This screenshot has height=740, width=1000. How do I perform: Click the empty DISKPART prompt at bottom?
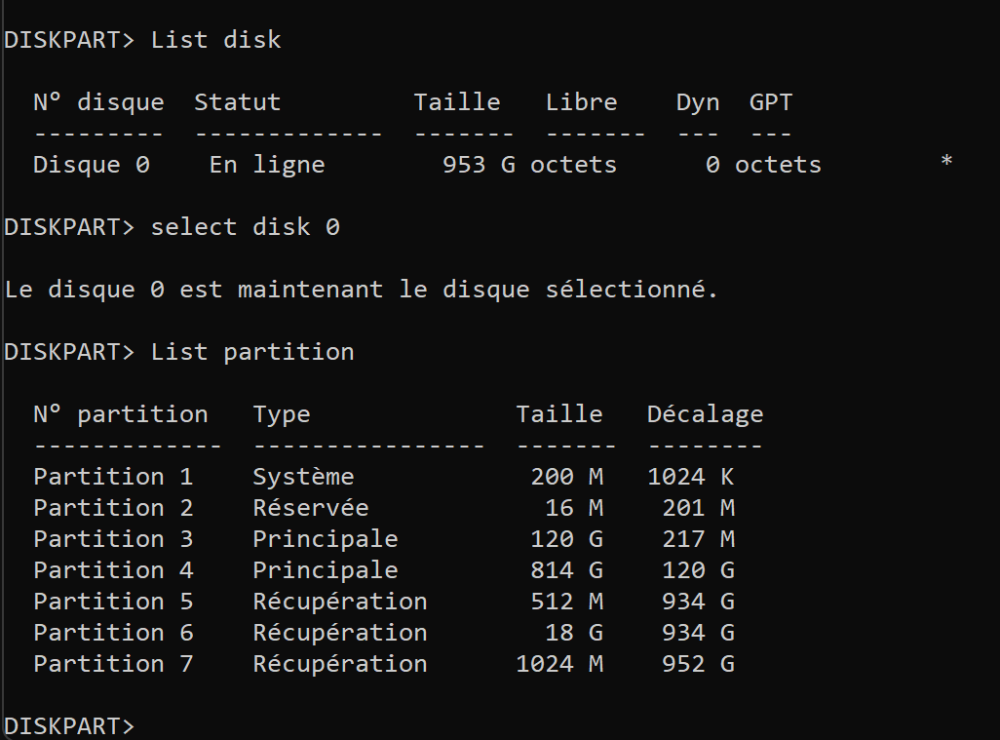68,725
